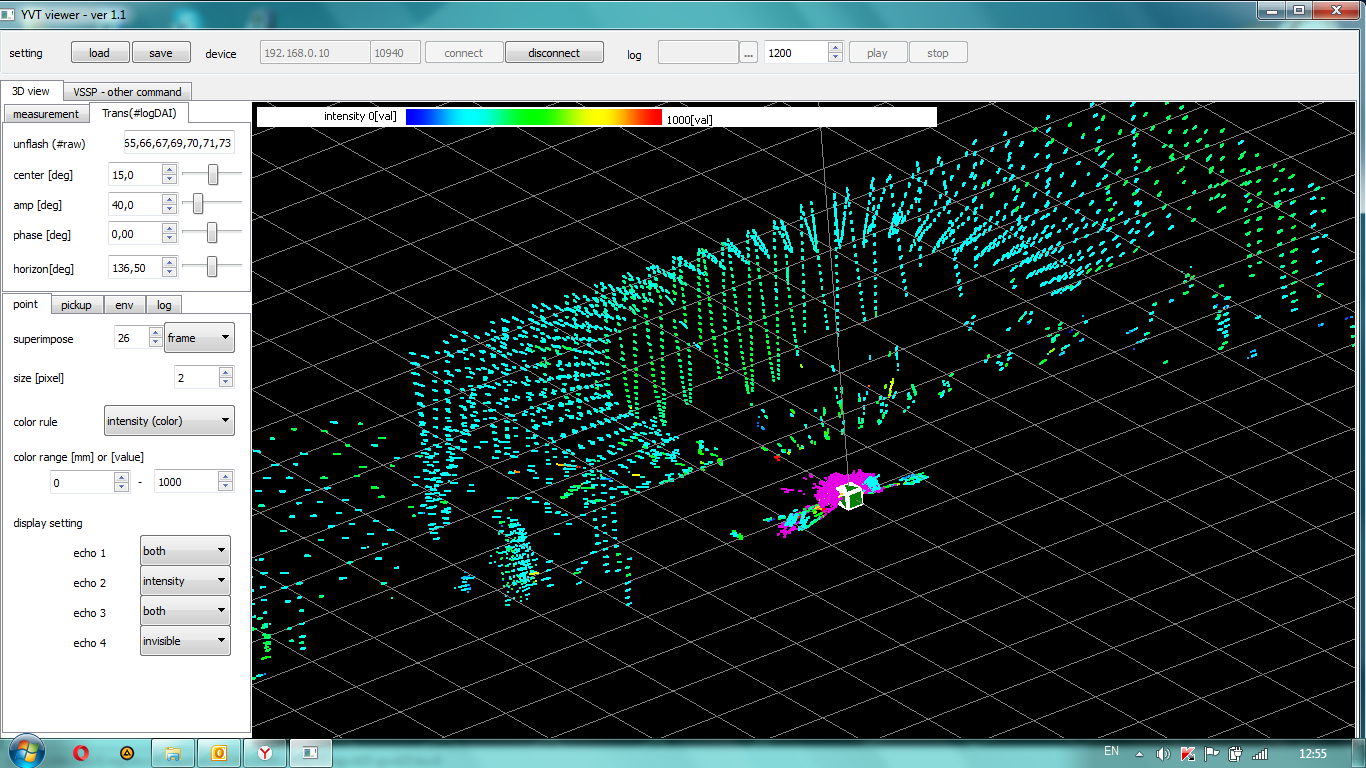Click the sensor cube in 3D view
The image size is (1366, 770).
click(x=850, y=495)
